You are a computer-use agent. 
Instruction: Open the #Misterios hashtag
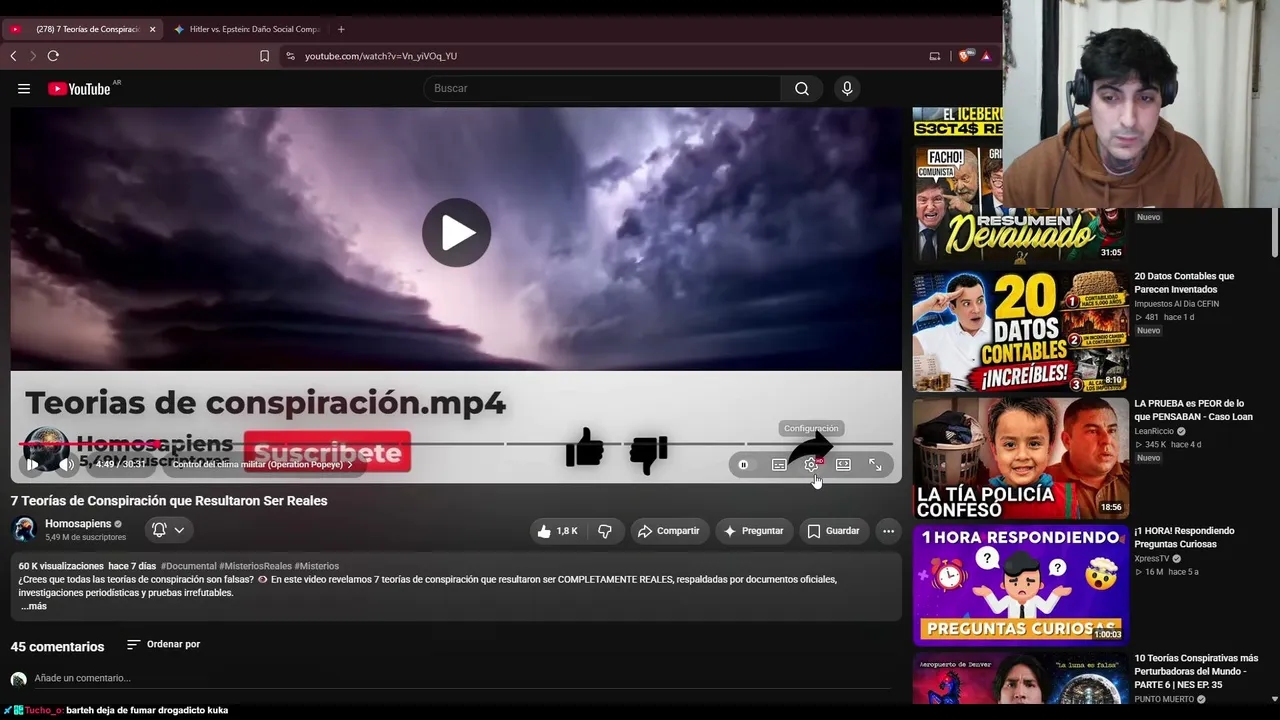[317, 566]
